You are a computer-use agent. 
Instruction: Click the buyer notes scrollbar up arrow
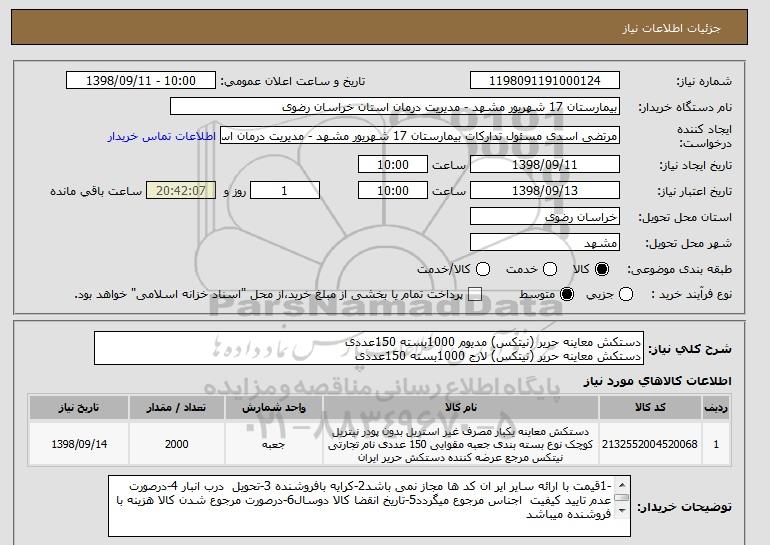(622, 486)
